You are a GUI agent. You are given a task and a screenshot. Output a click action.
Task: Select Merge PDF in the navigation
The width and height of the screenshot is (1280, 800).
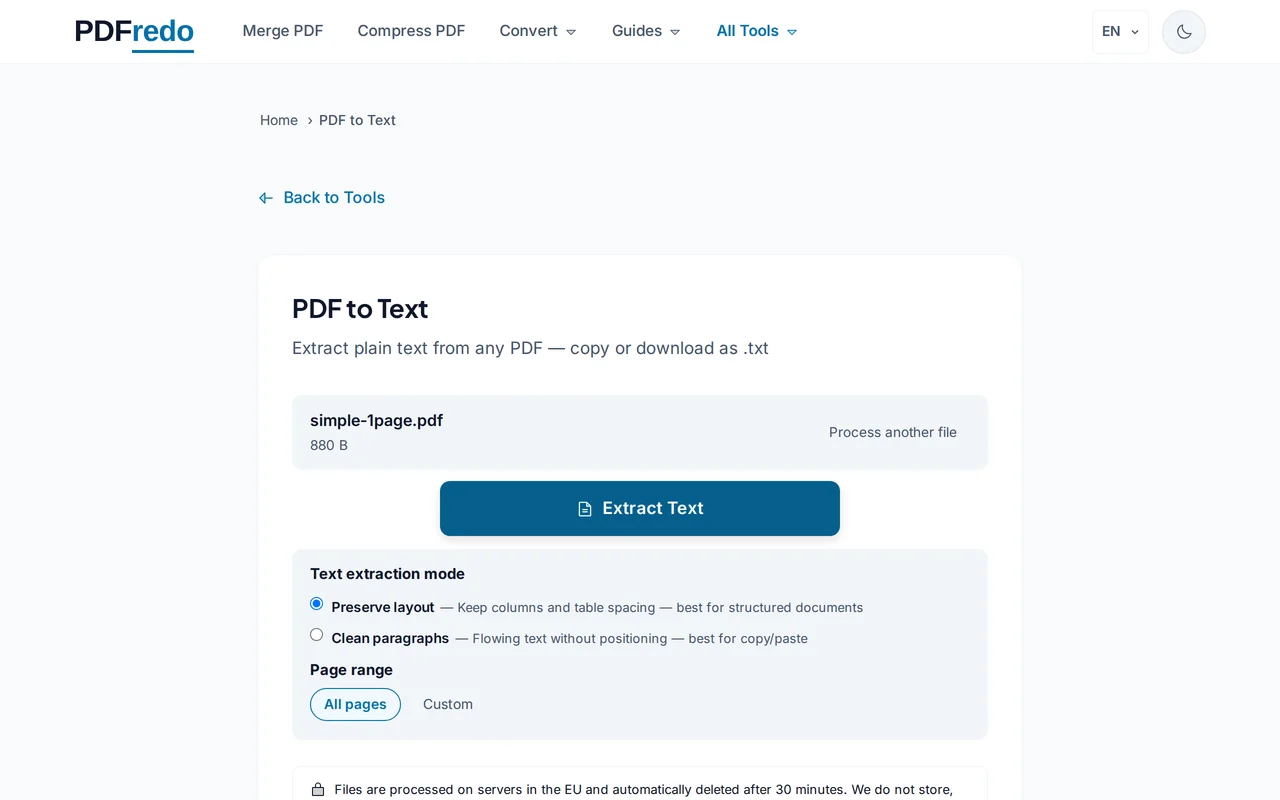pyautogui.click(x=283, y=31)
